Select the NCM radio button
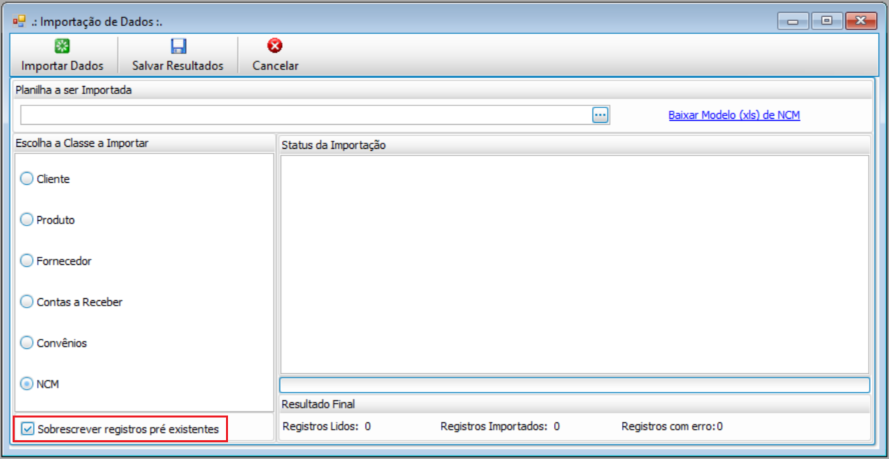This screenshot has width=889, height=459. click(x=27, y=384)
